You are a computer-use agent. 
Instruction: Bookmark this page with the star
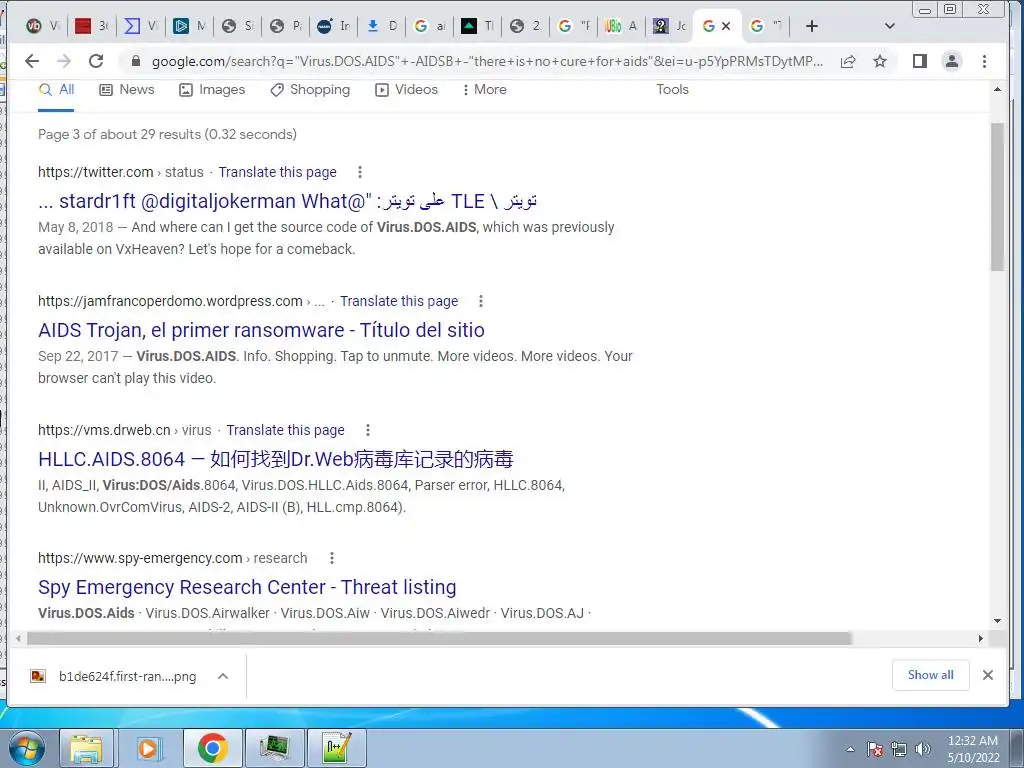[x=880, y=61]
